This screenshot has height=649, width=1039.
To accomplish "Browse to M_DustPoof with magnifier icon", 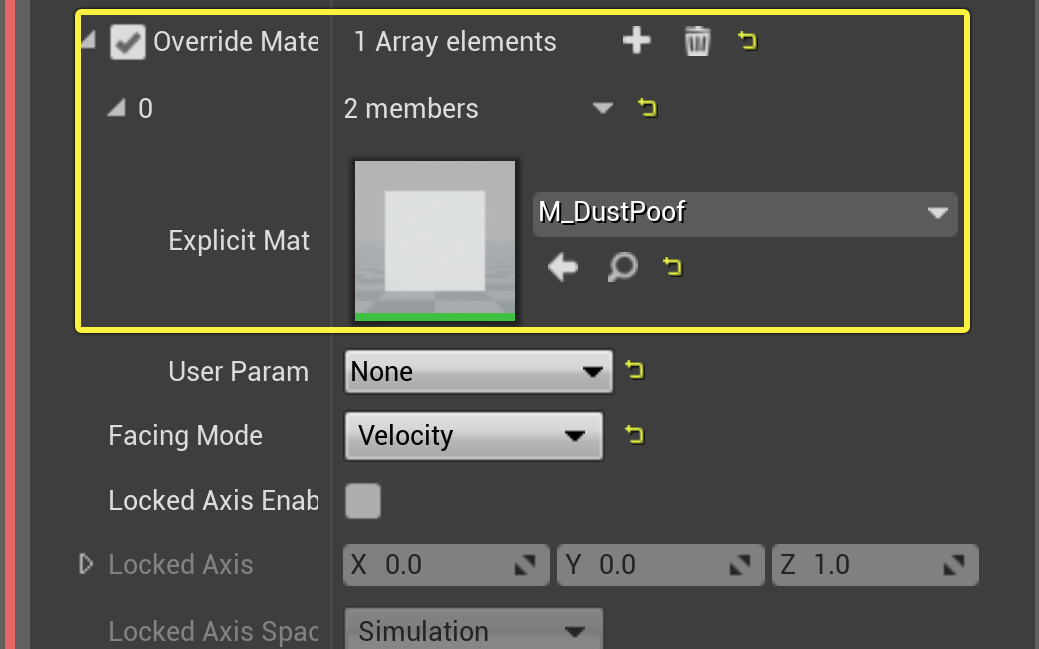I will [622, 267].
